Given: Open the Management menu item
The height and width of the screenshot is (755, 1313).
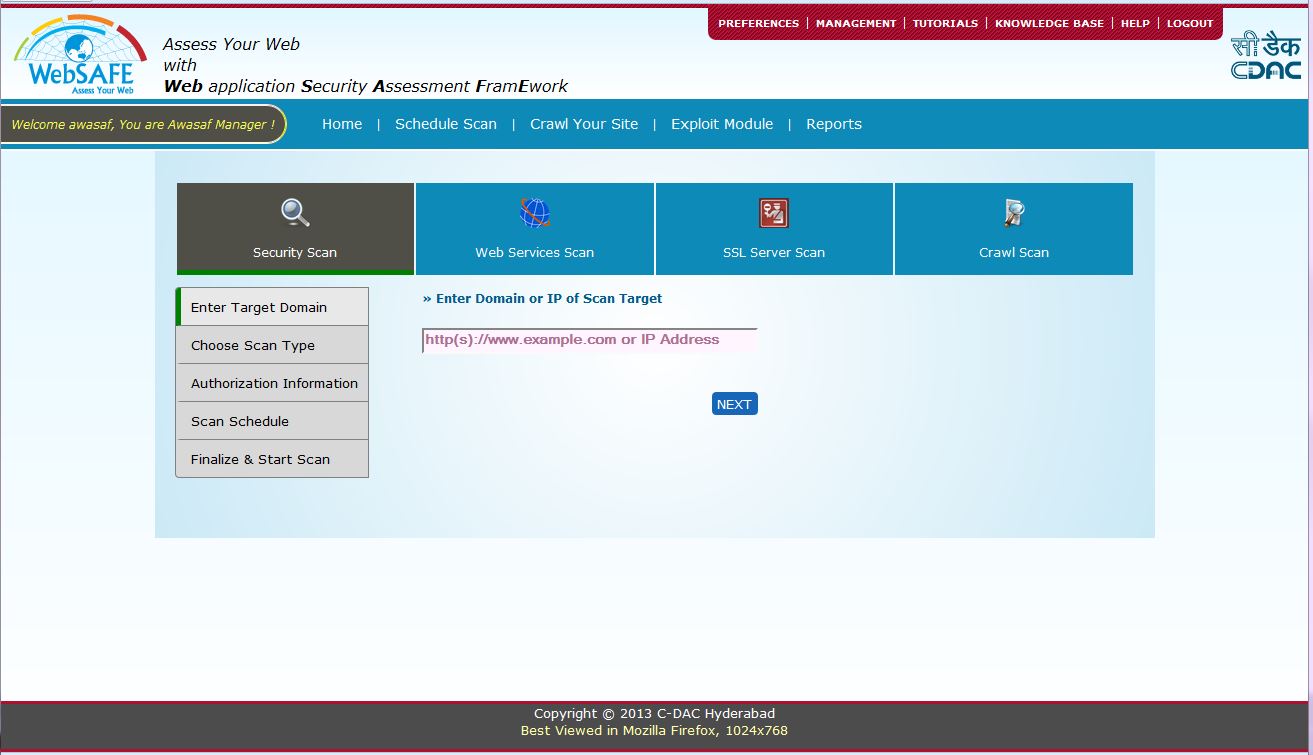Looking at the screenshot, I should click(x=856, y=23).
